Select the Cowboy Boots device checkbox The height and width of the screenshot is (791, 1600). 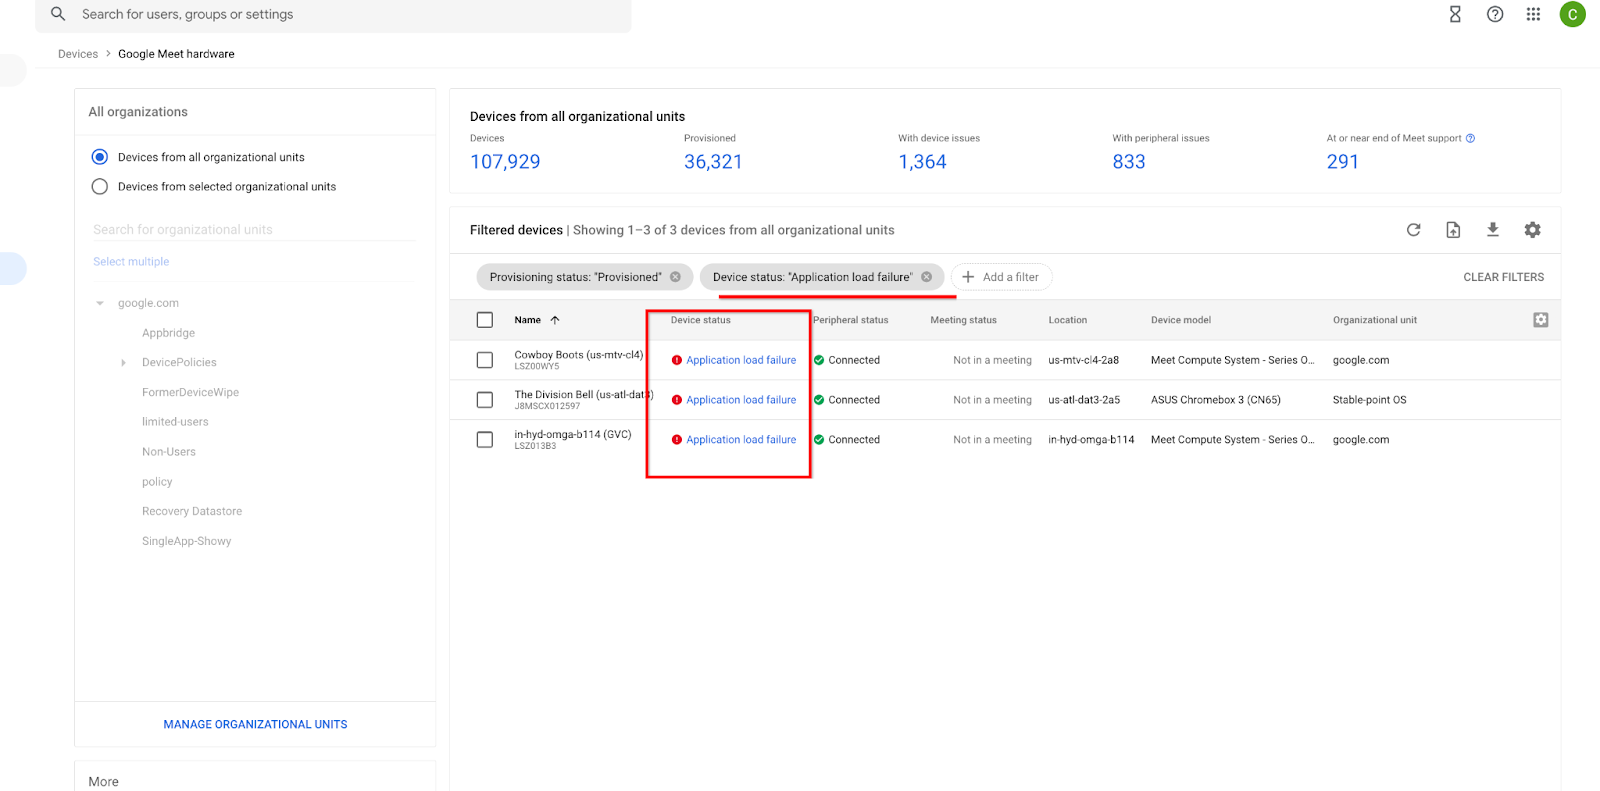(x=485, y=360)
